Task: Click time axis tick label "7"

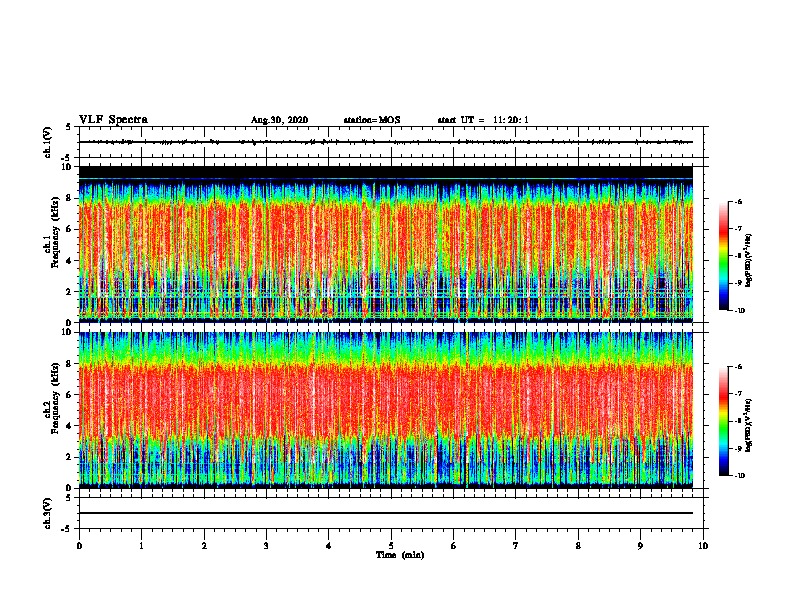Action: point(516,546)
